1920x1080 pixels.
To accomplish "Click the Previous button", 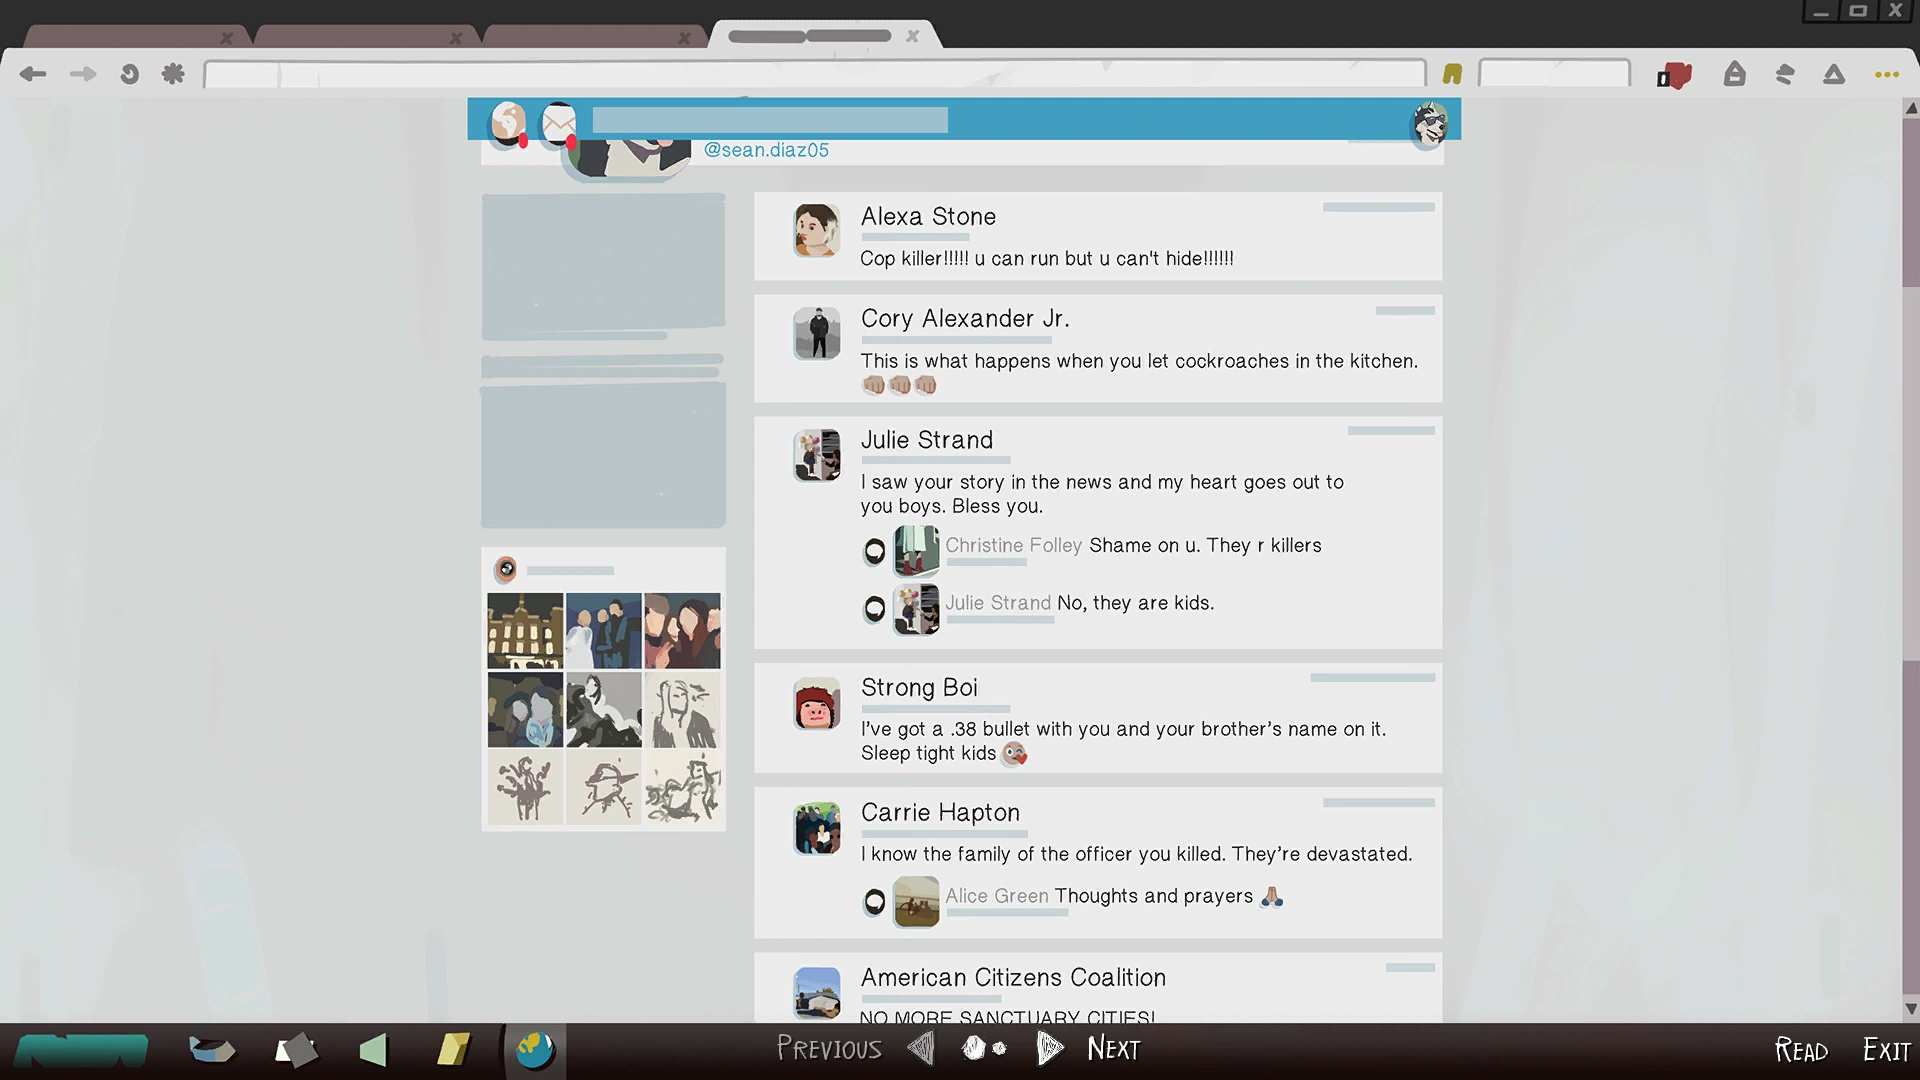I will (829, 1048).
